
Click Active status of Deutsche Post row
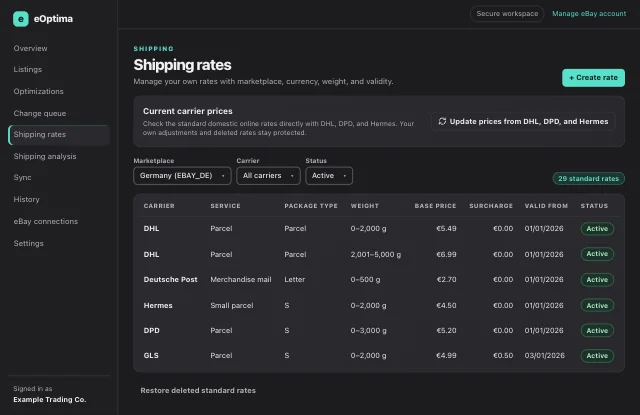coord(597,280)
